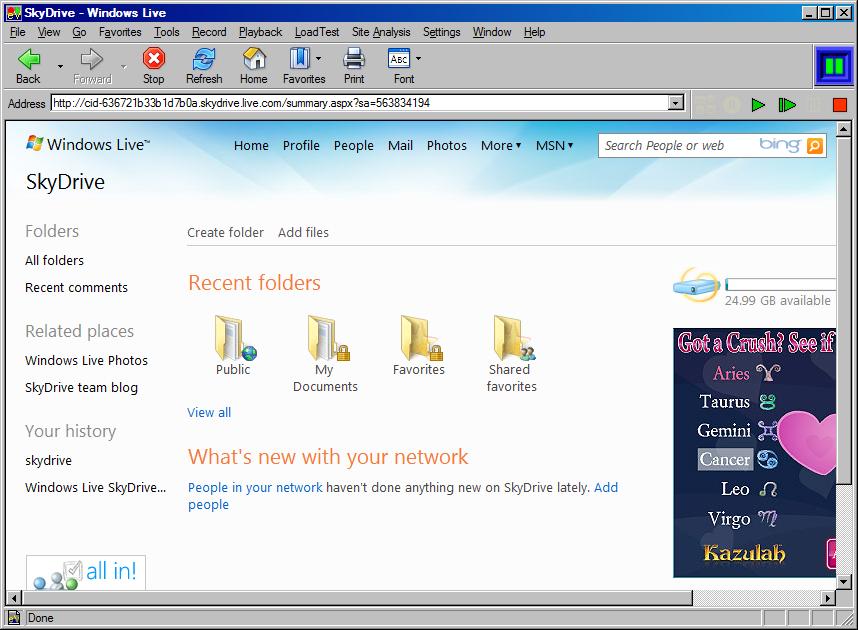Open the Settings menu
Image resolution: width=858 pixels, height=630 pixels.
click(442, 32)
